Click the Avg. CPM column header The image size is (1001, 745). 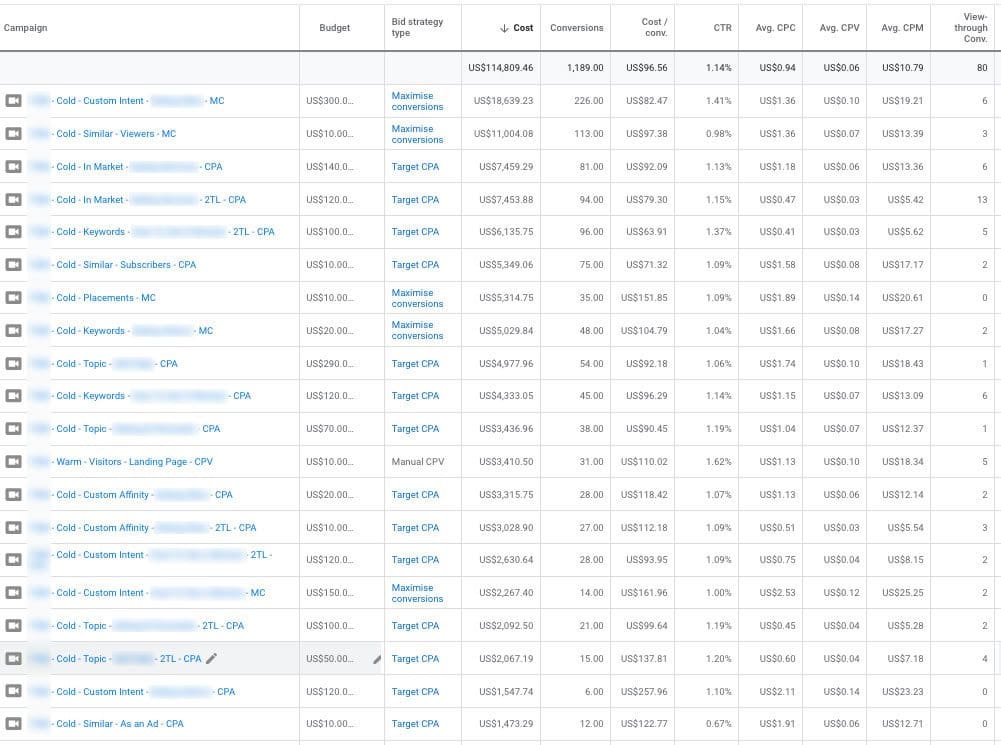901,27
